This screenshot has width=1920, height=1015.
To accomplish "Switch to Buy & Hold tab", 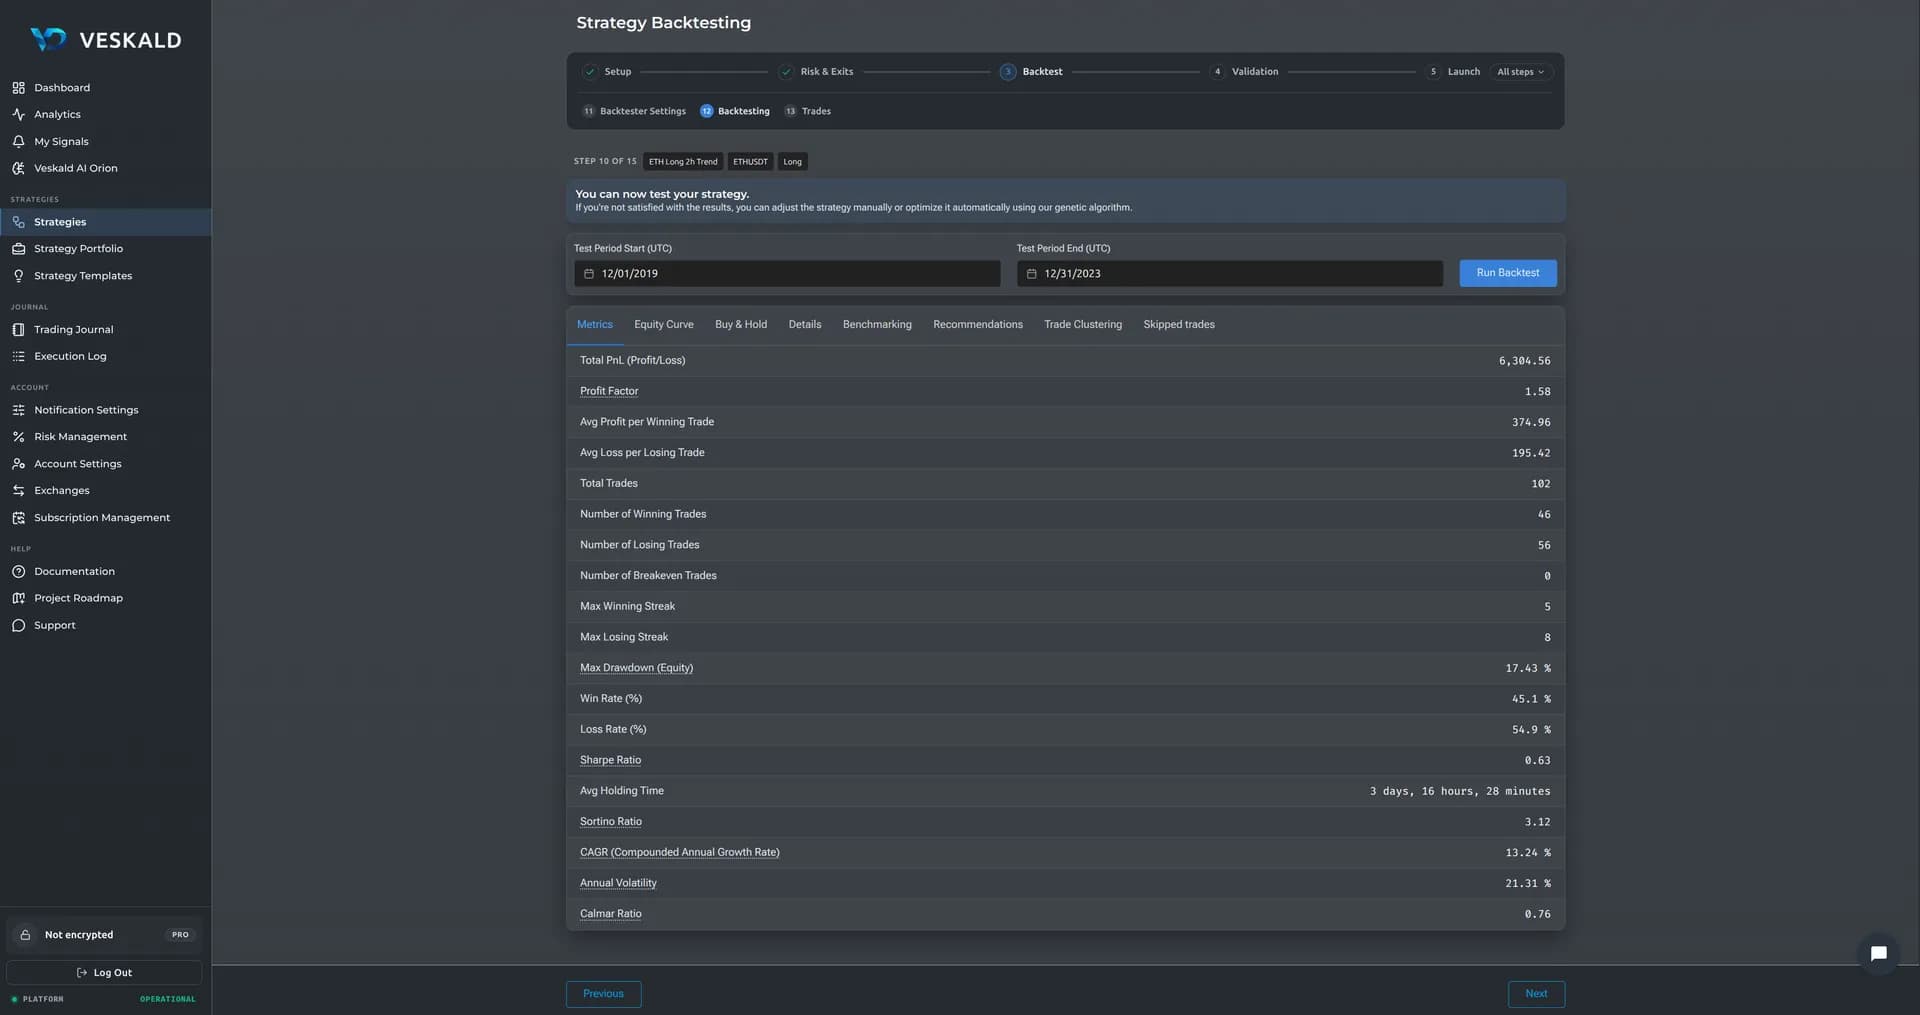I will pos(741,325).
